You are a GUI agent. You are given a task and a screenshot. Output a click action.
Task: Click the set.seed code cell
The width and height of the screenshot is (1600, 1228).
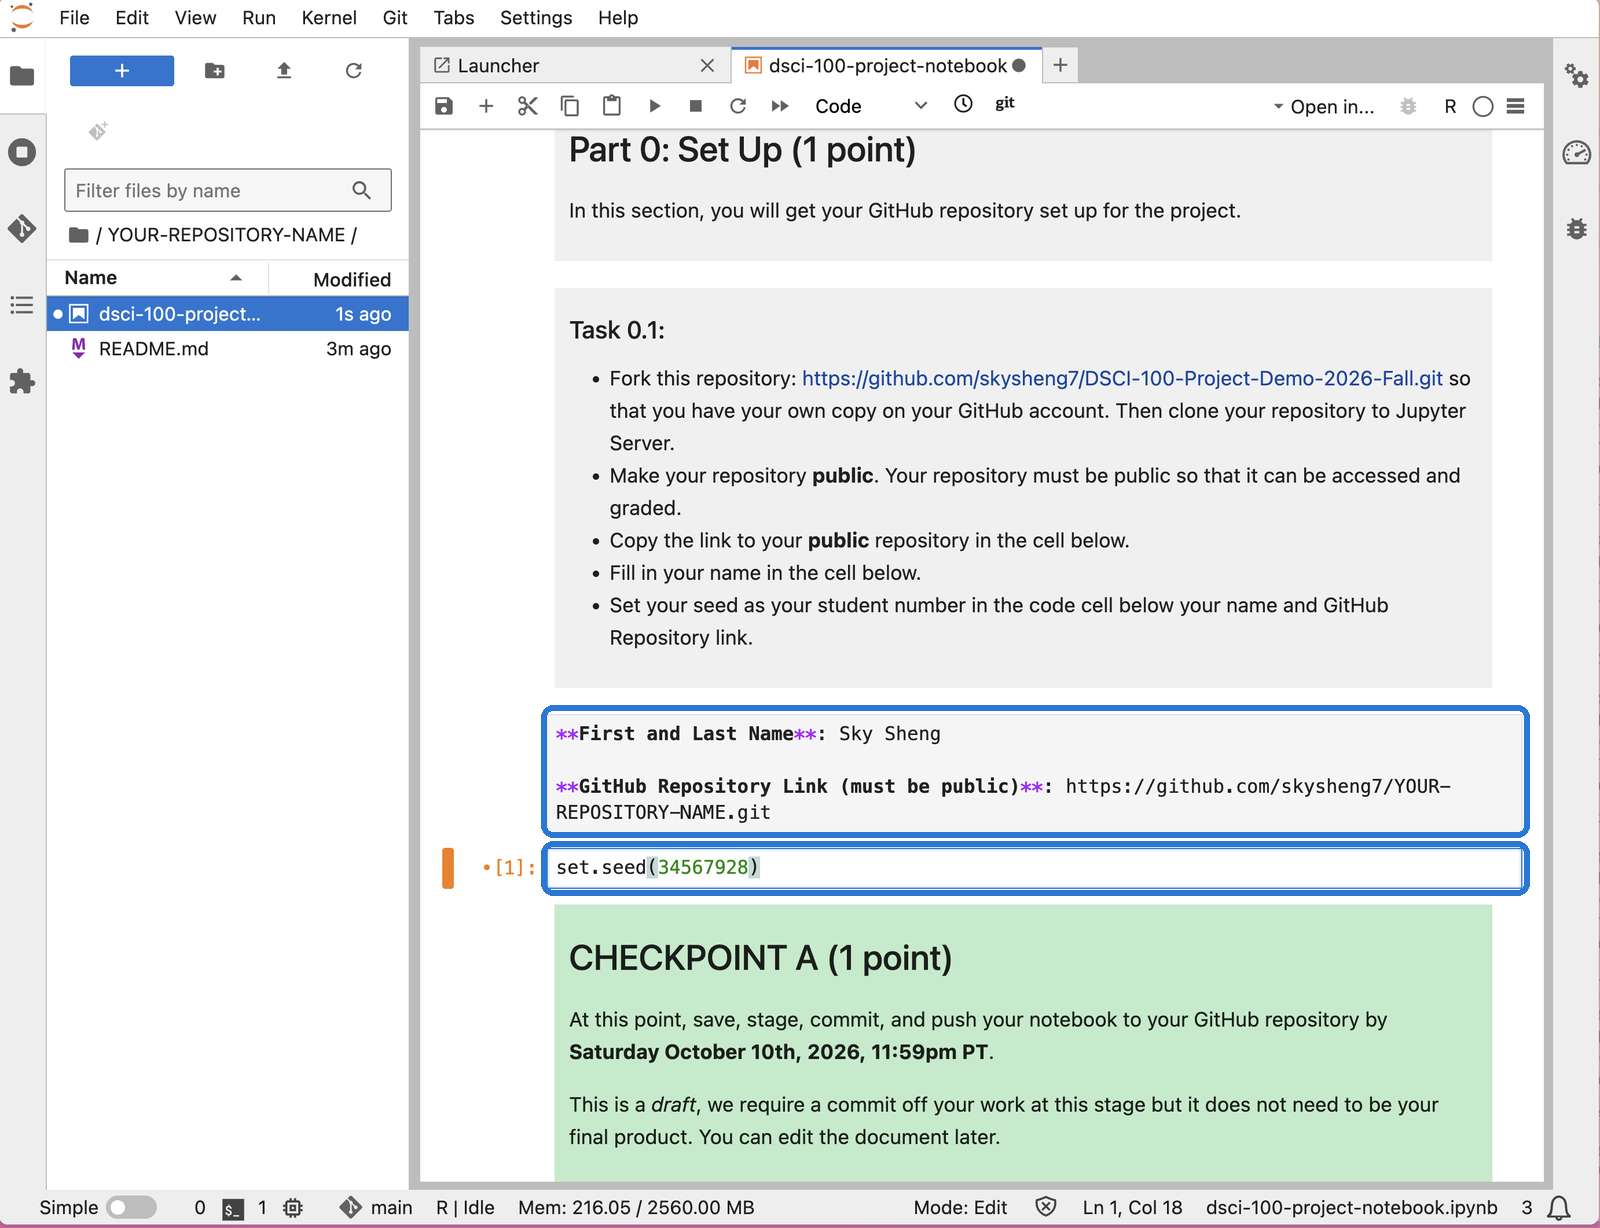pos(1036,868)
